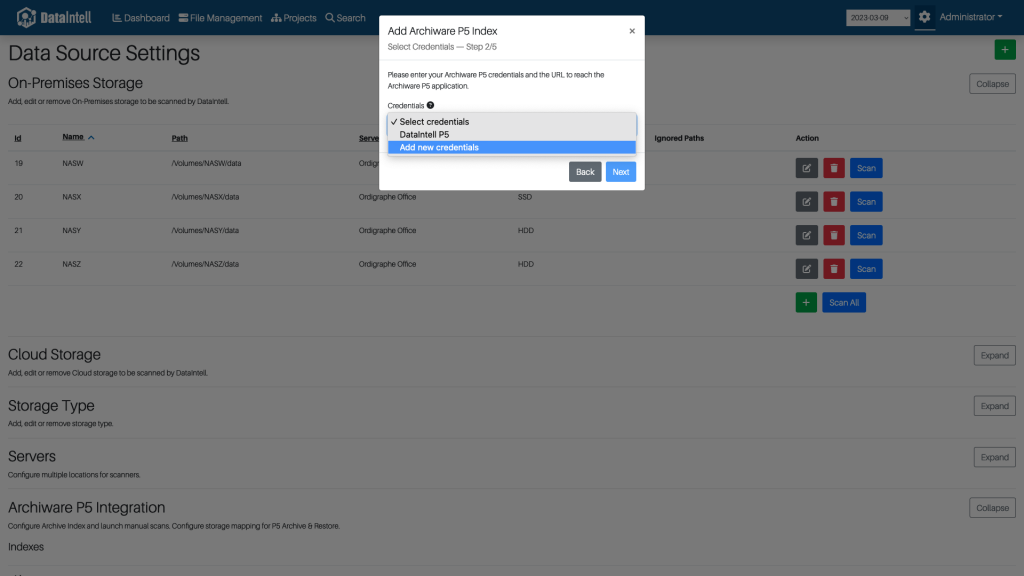Delete the NASX storage entry
This screenshot has height=576, width=1024.
pos(834,202)
